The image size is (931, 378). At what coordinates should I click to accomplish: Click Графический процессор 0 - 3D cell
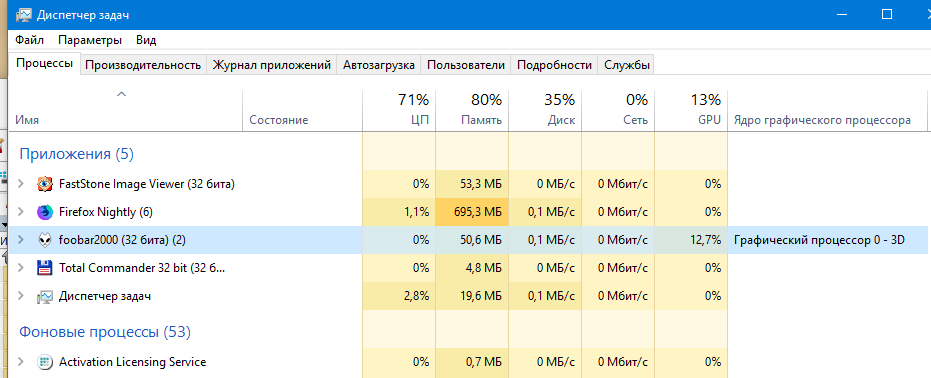click(x=827, y=240)
